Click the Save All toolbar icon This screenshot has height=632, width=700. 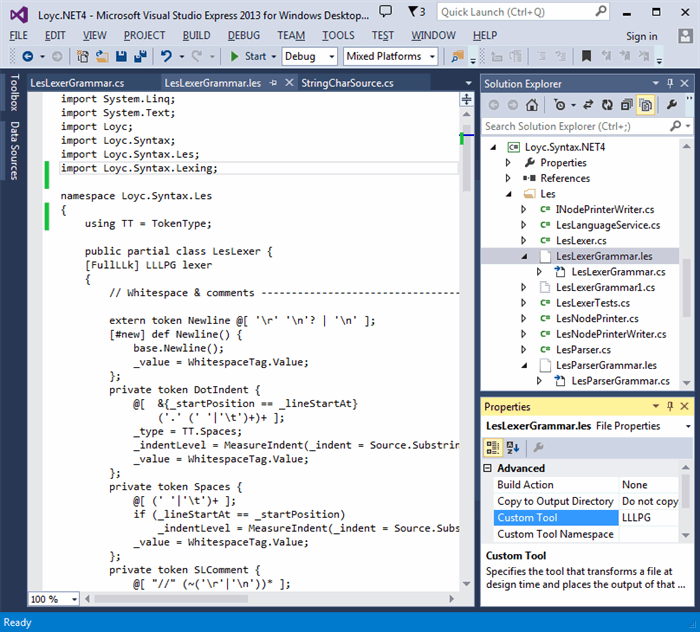click(x=141, y=56)
